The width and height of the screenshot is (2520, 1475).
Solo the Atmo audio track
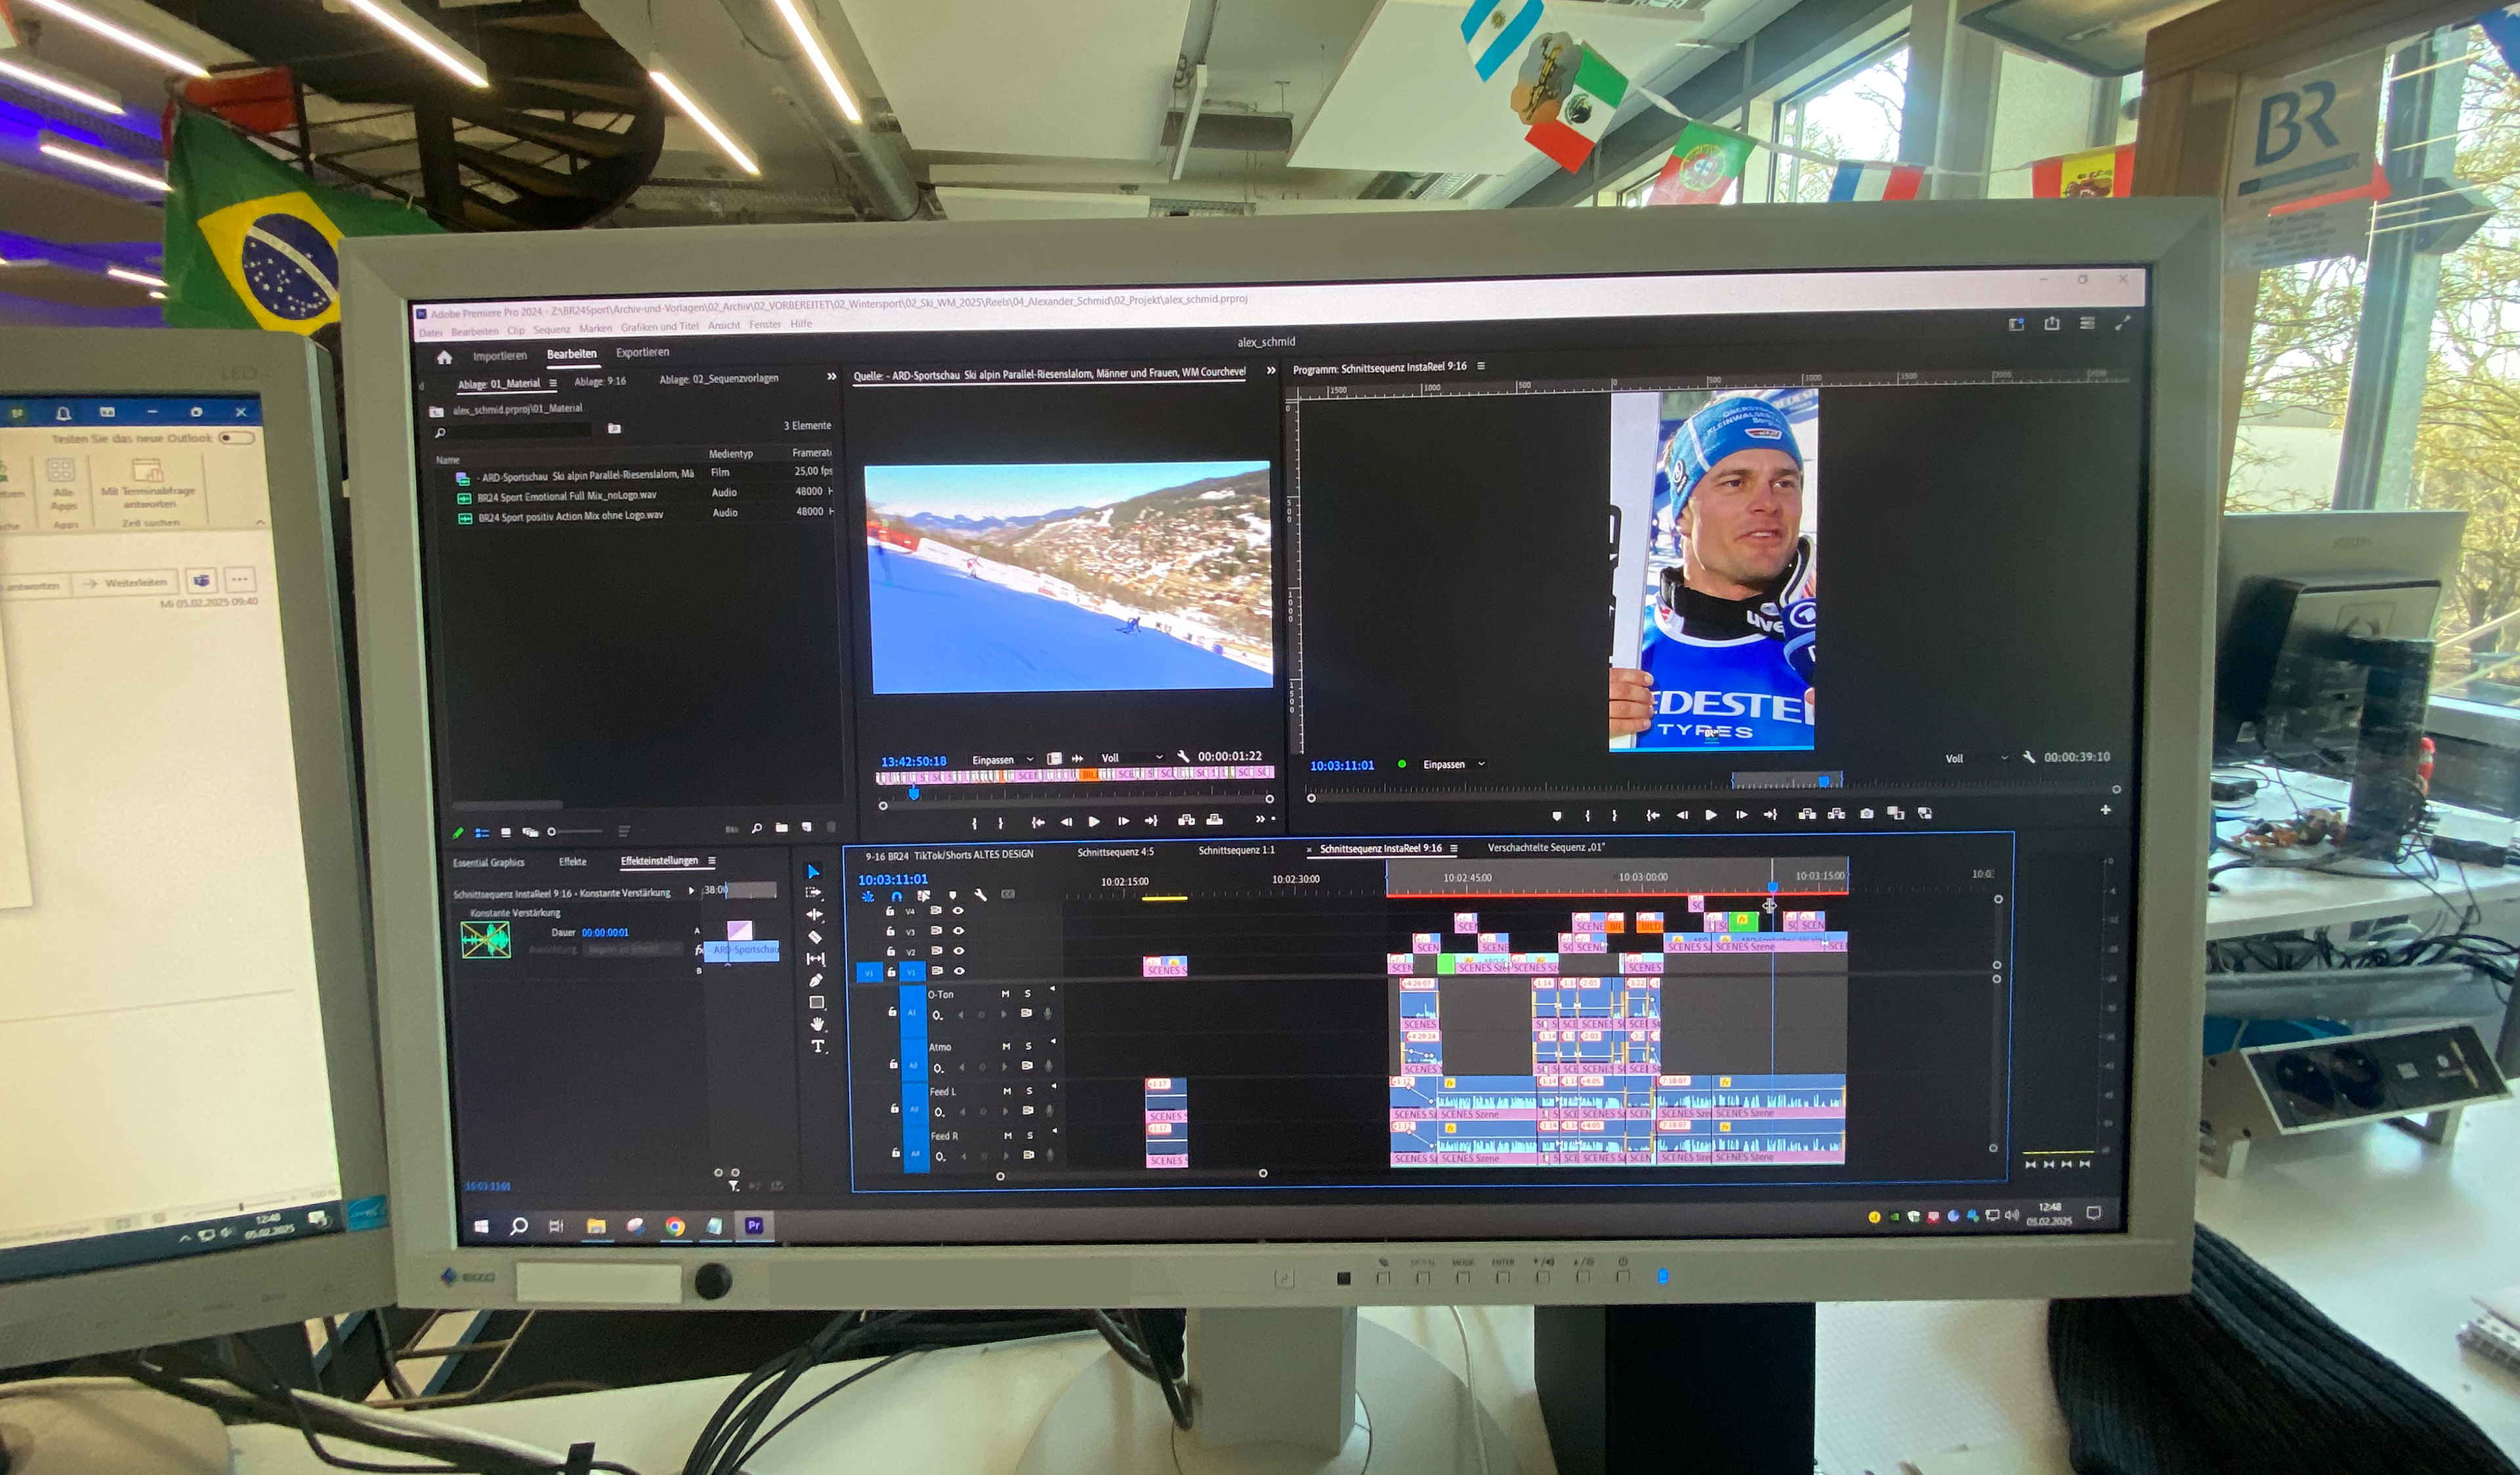tap(1028, 1046)
